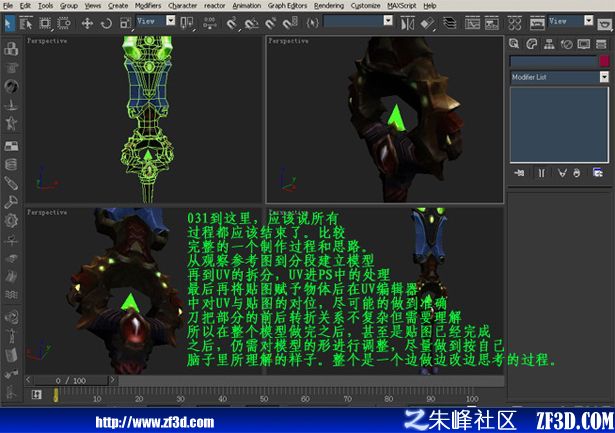Switch to the Motion command panel tab
This screenshot has height=433, width=615.
[566, 44]
